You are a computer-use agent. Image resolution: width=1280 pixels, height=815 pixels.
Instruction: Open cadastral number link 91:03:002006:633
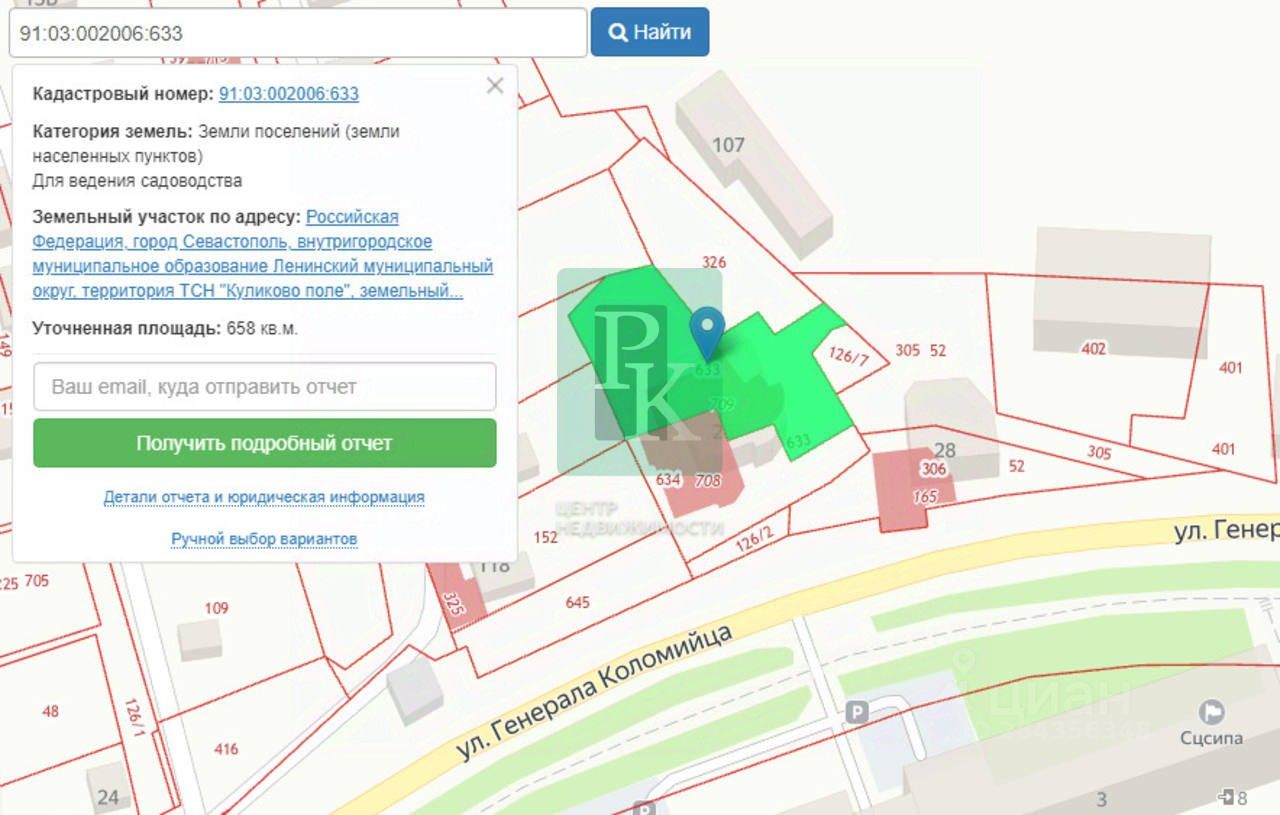(x=288, y=94)
